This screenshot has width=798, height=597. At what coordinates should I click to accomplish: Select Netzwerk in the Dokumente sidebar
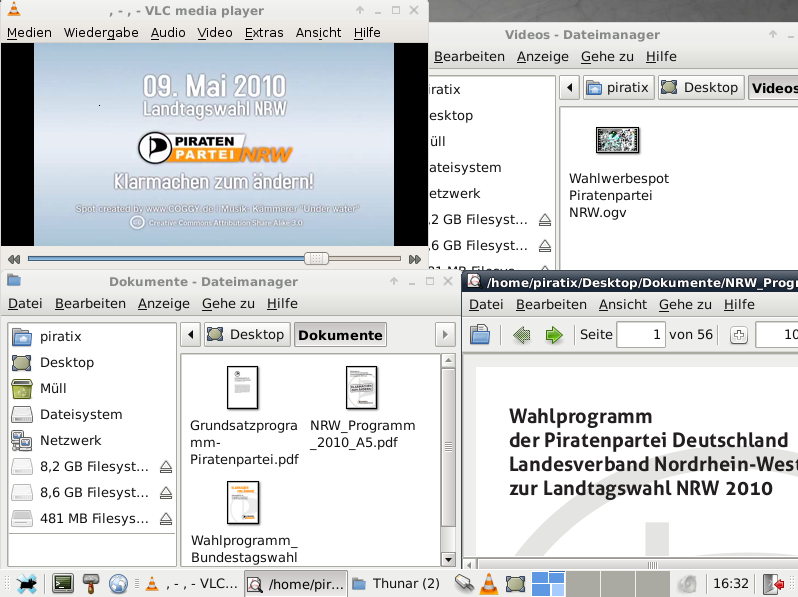coord(70,440)
